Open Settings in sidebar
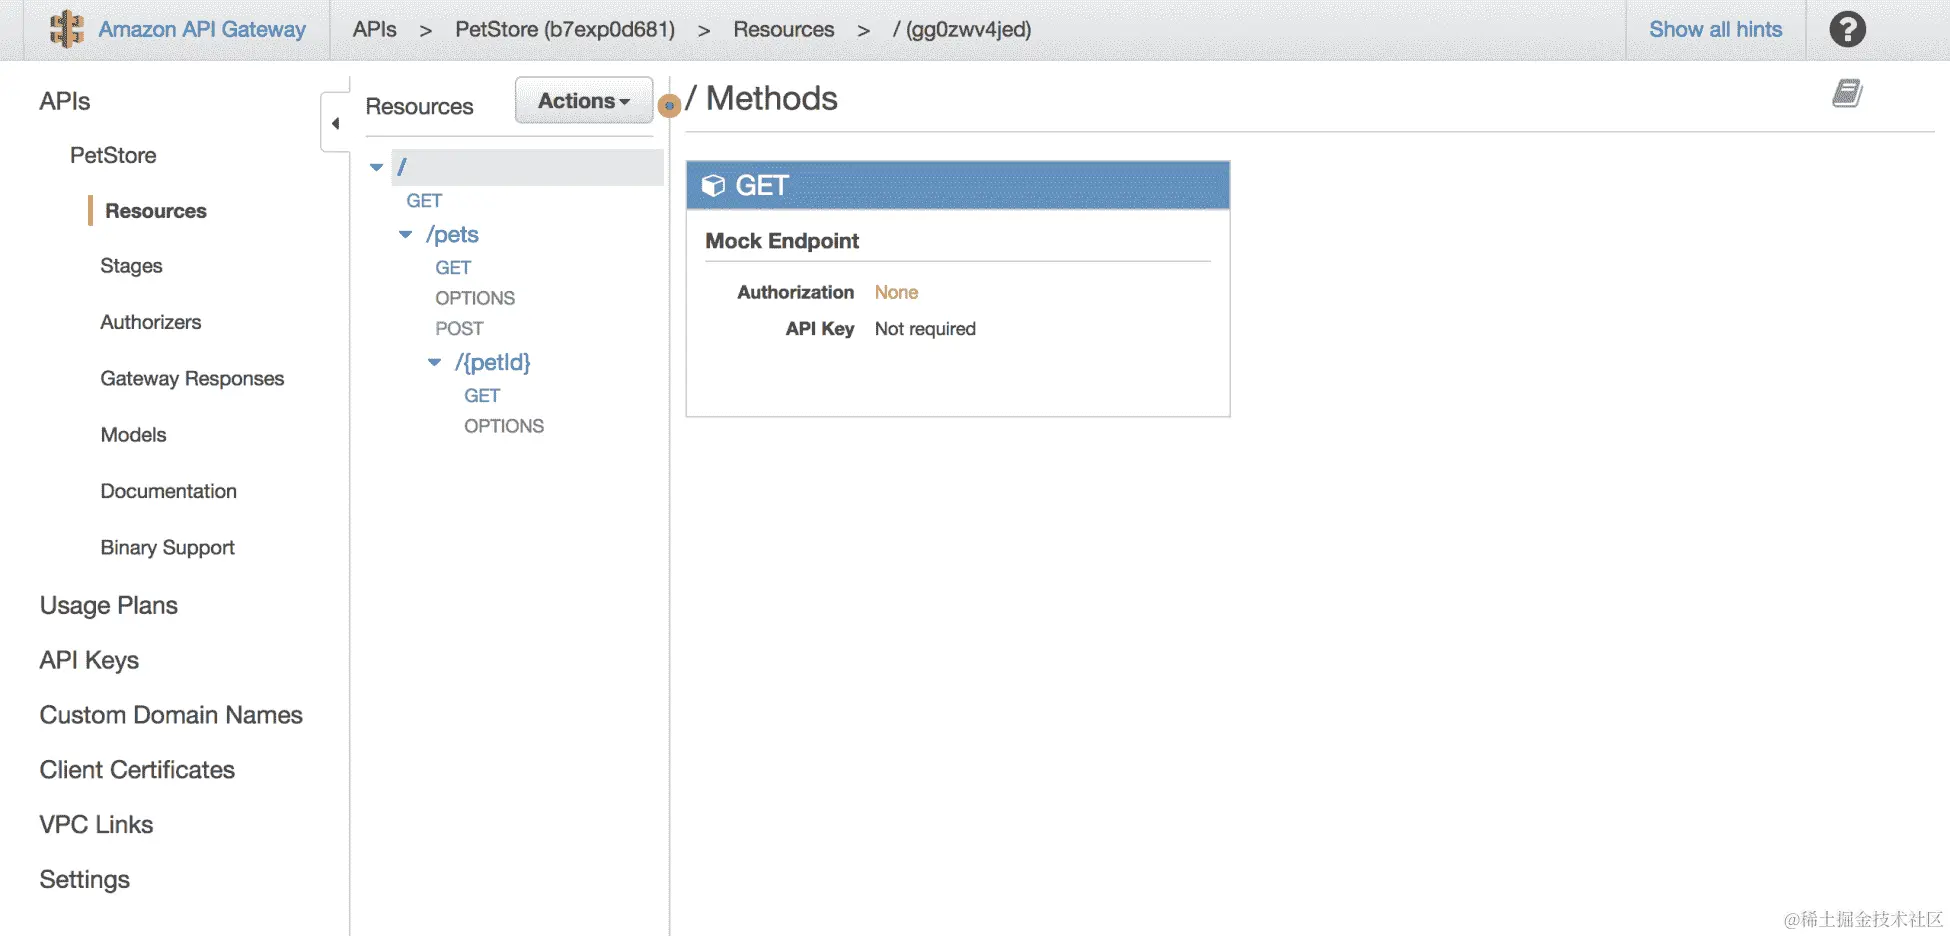 tap(85, 879)
